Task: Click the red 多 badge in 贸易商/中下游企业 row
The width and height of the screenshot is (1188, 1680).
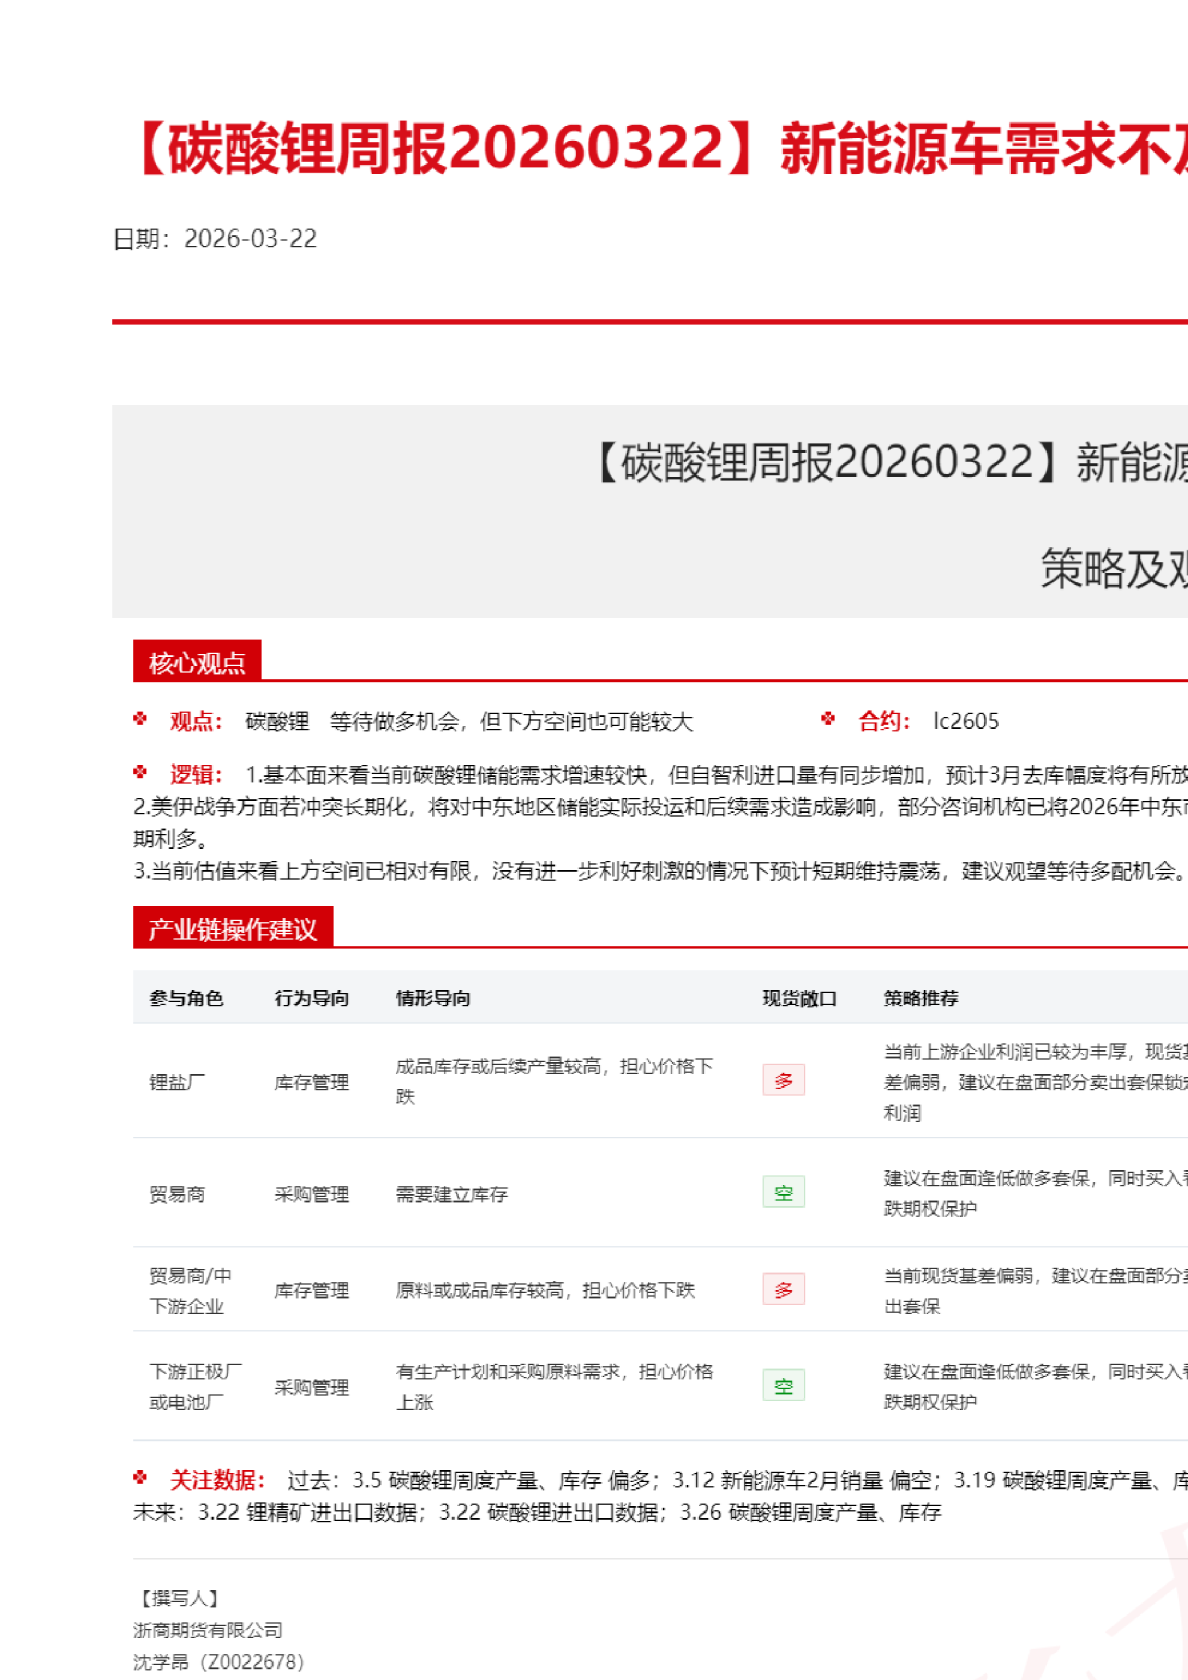Action: 783,1289
